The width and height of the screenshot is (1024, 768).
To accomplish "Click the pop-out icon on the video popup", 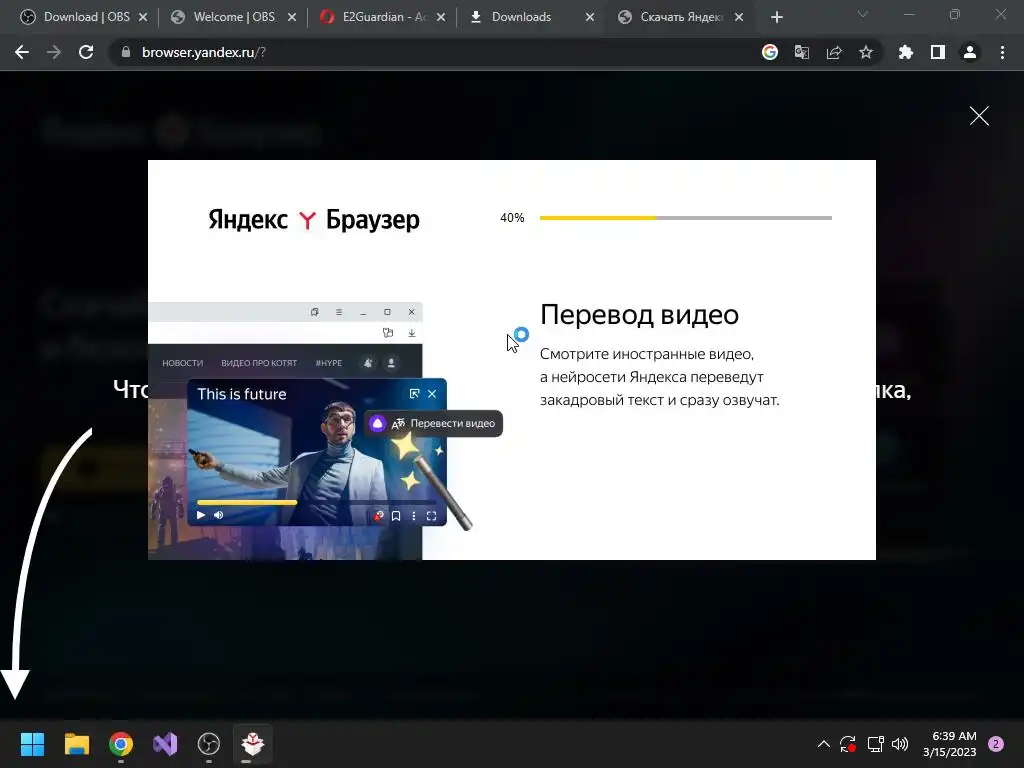I will click(414, 394).
